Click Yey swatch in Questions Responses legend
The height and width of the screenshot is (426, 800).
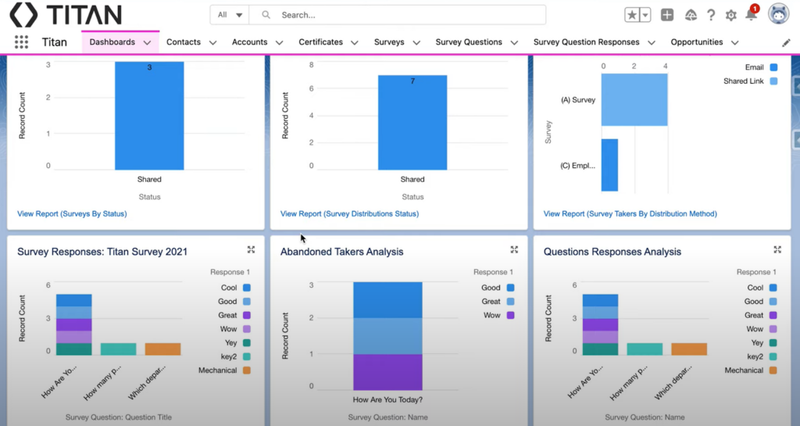[x=773, y=343]
